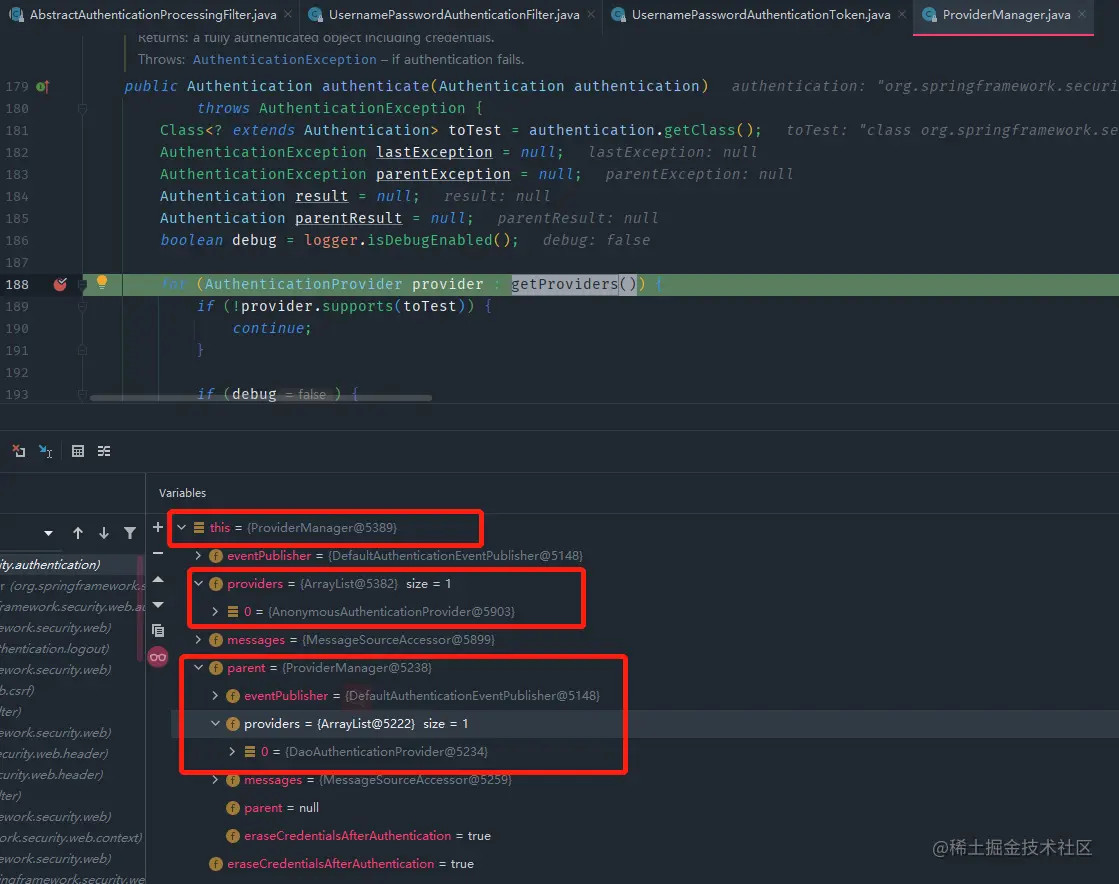Click the AuthenticationException link in Javadoc
Image resolution: width=1119 pixels, height=884 pixels.
click(284, 59)
